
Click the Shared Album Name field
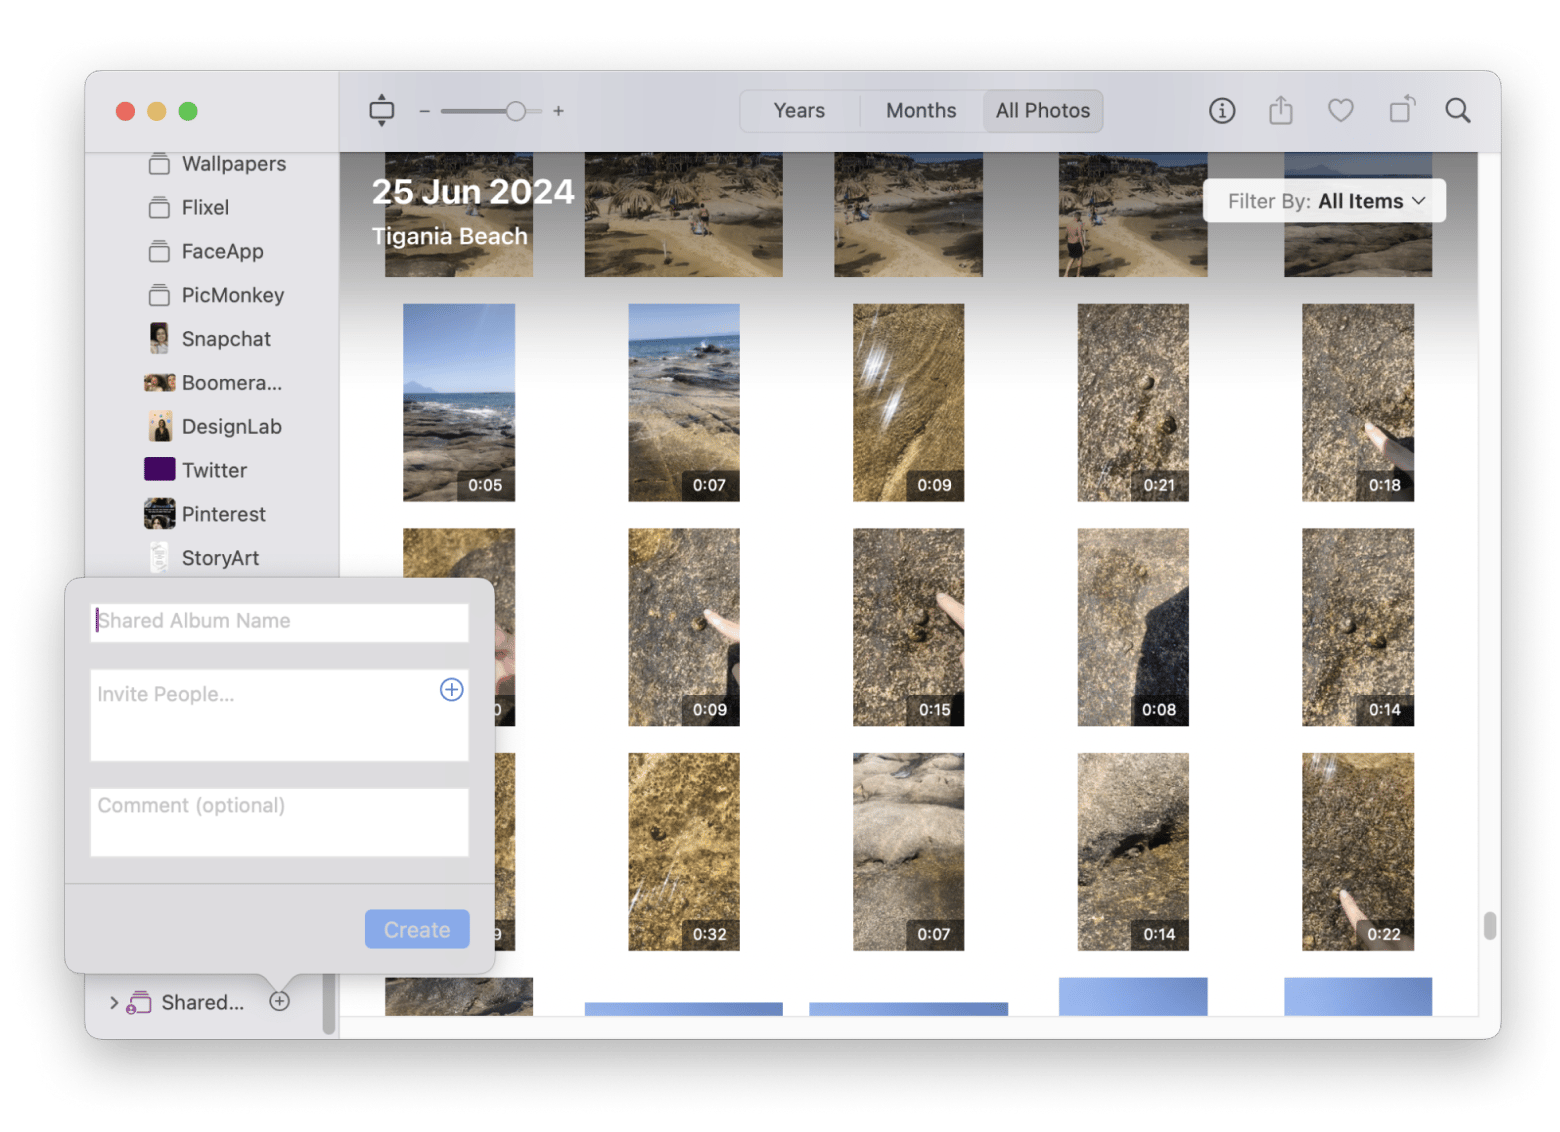[x=279, y=621]
